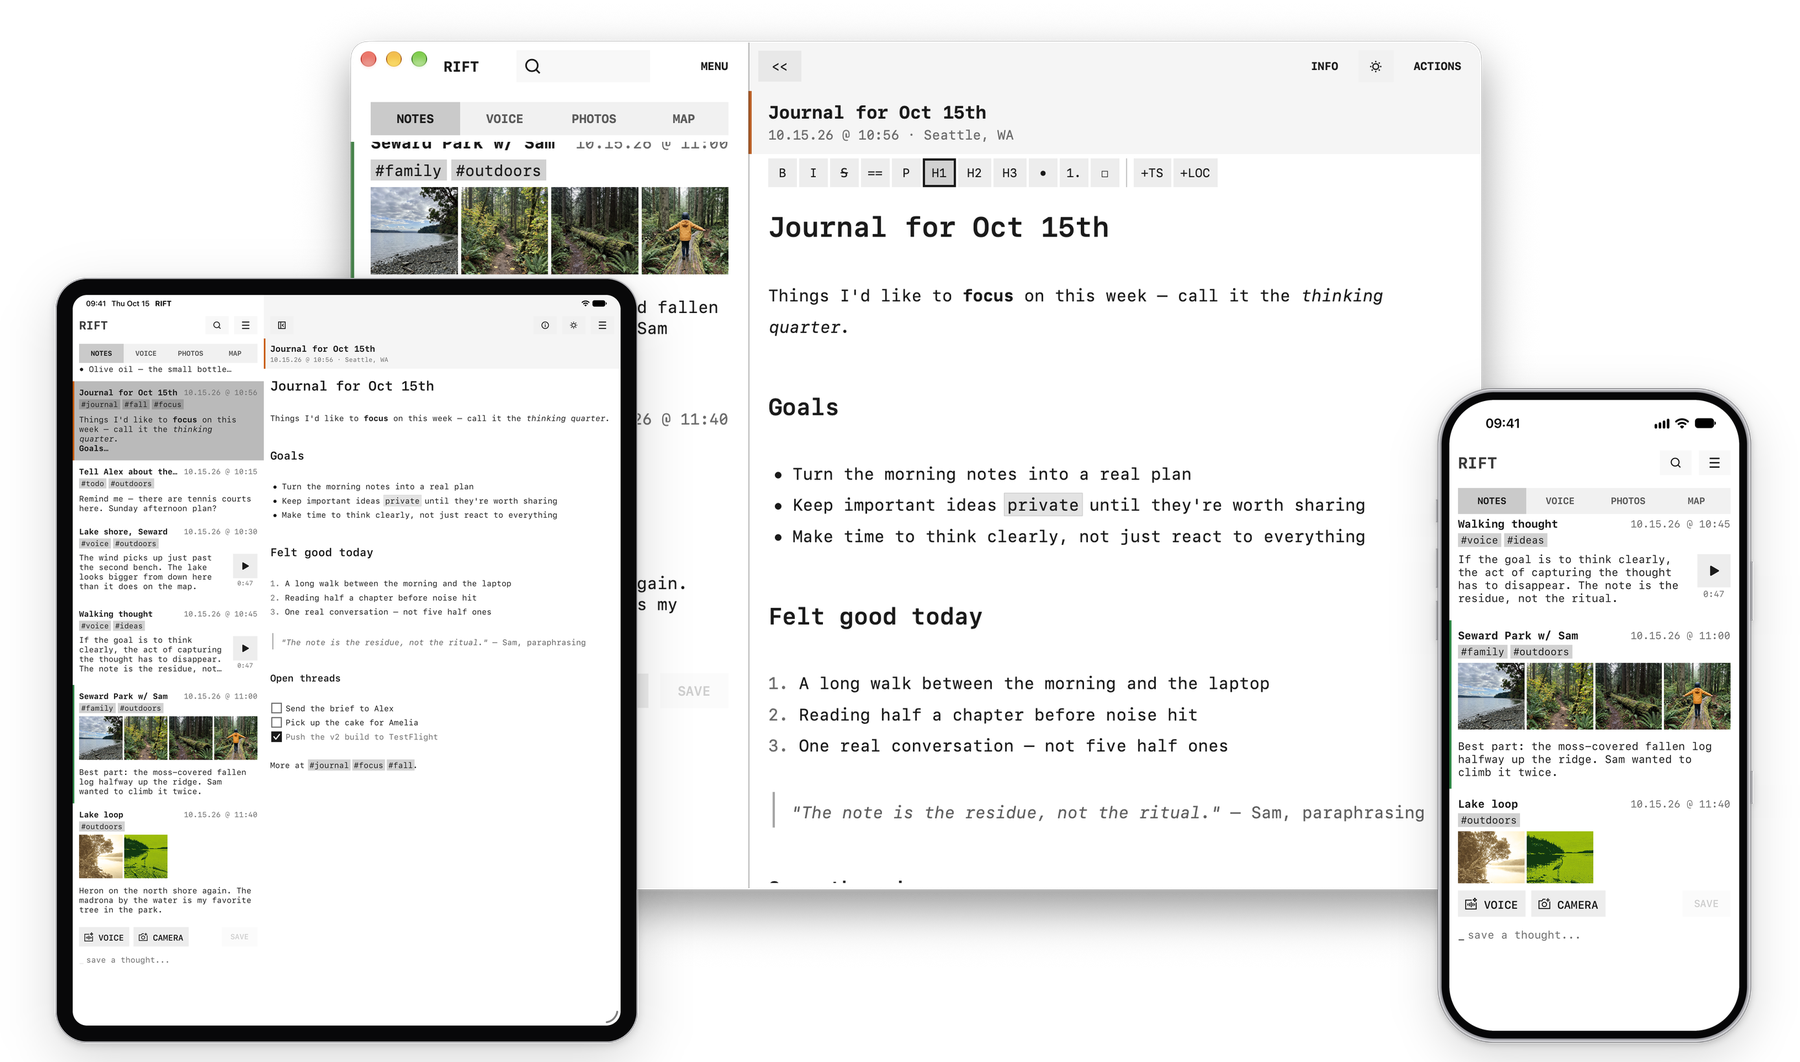Switch to the MAP tab on desktop
The image size is (1800, 1062).
(684, 118)
